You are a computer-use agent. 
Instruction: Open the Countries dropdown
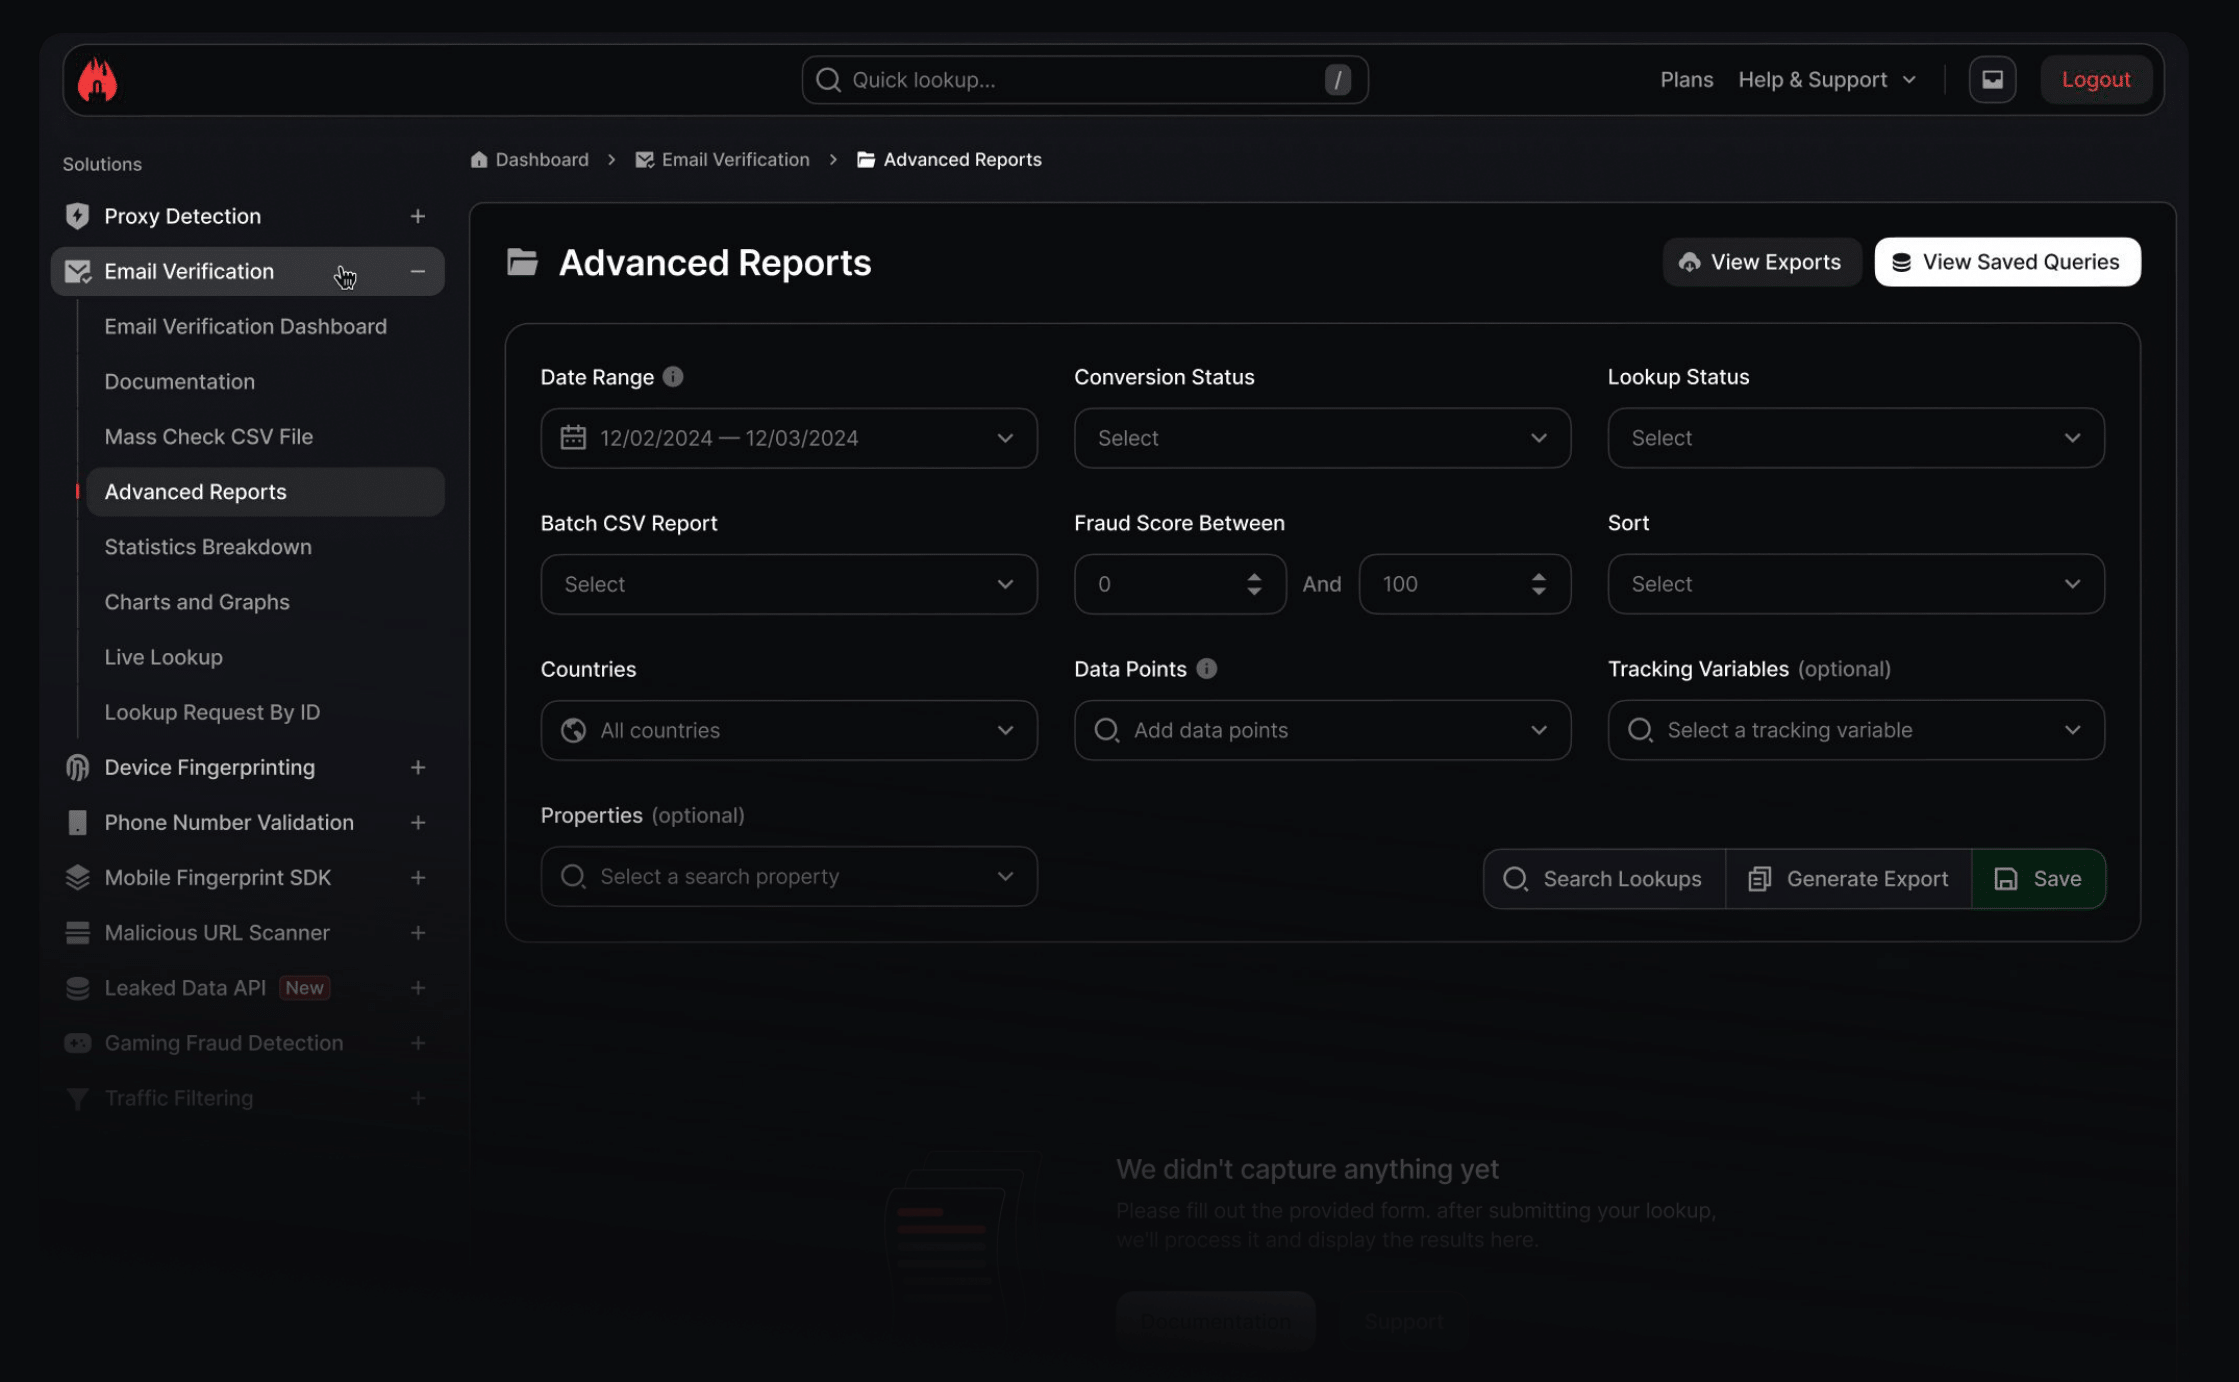coord(789,730)
